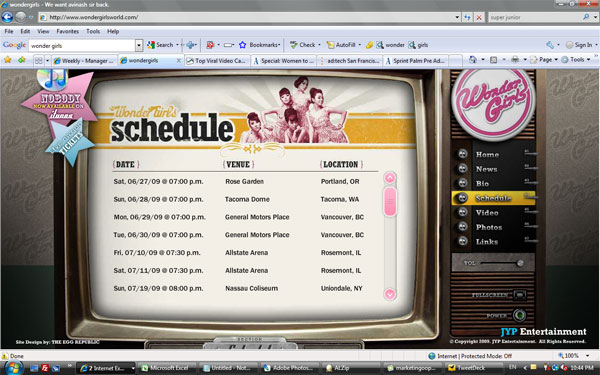The image size is (600, 375).
Task: Click the red Stop loading icon
Action: point(479,17)
